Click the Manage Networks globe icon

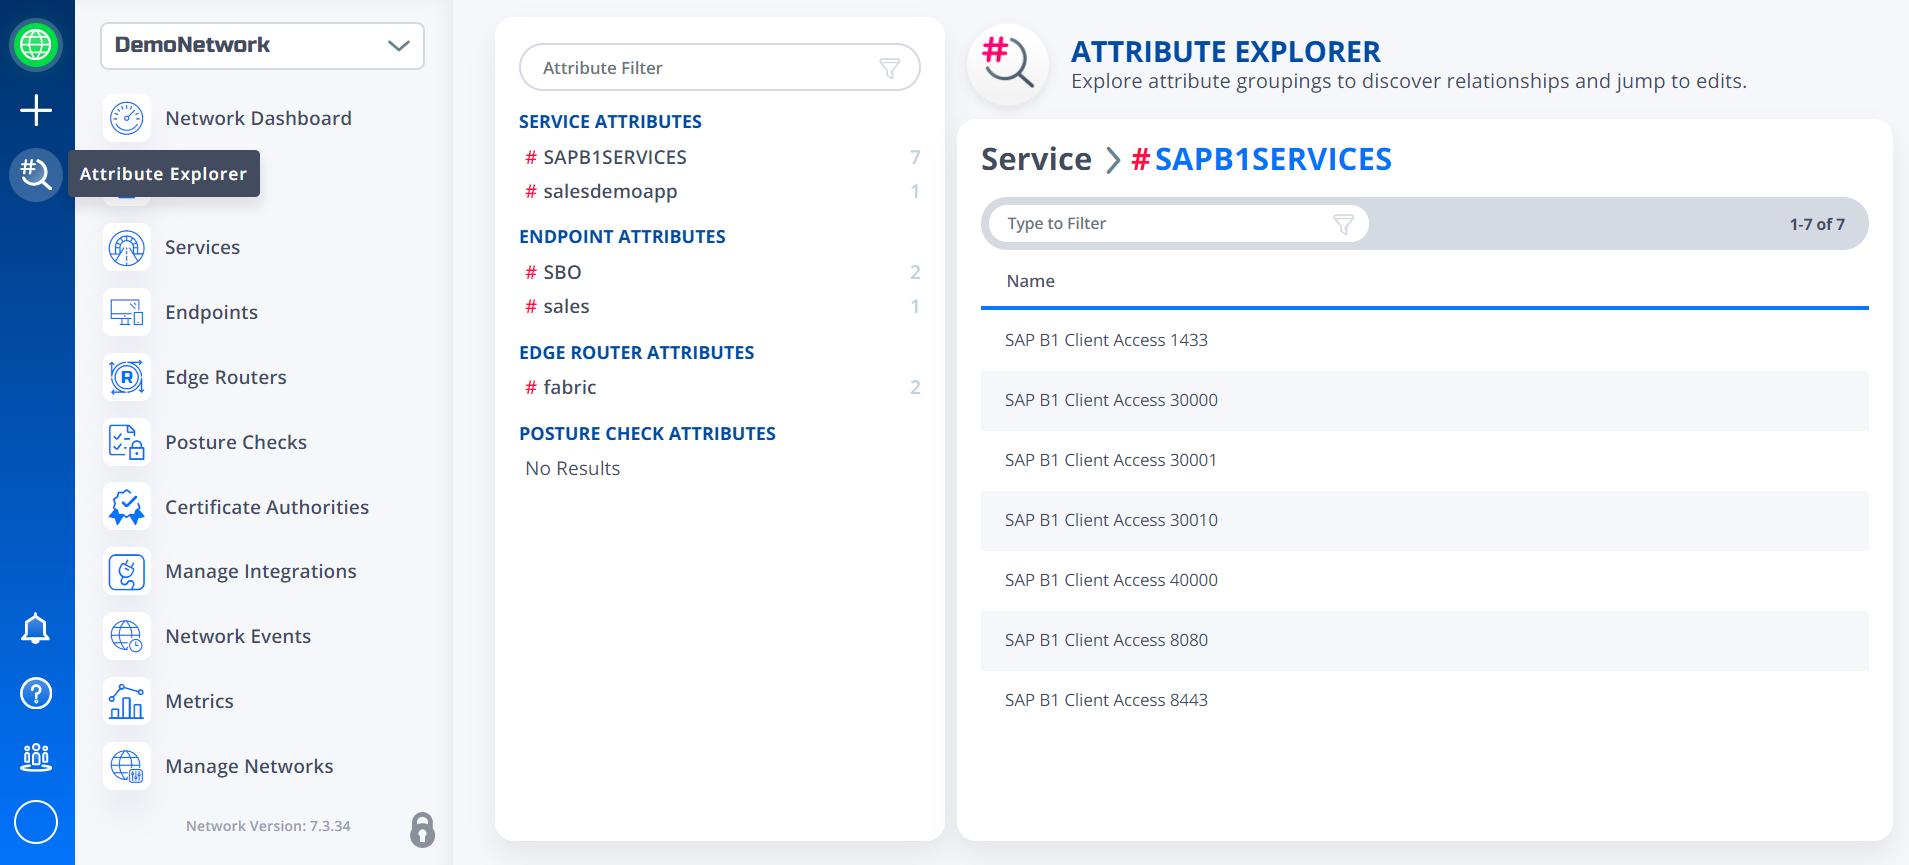[x=127, y=766]
